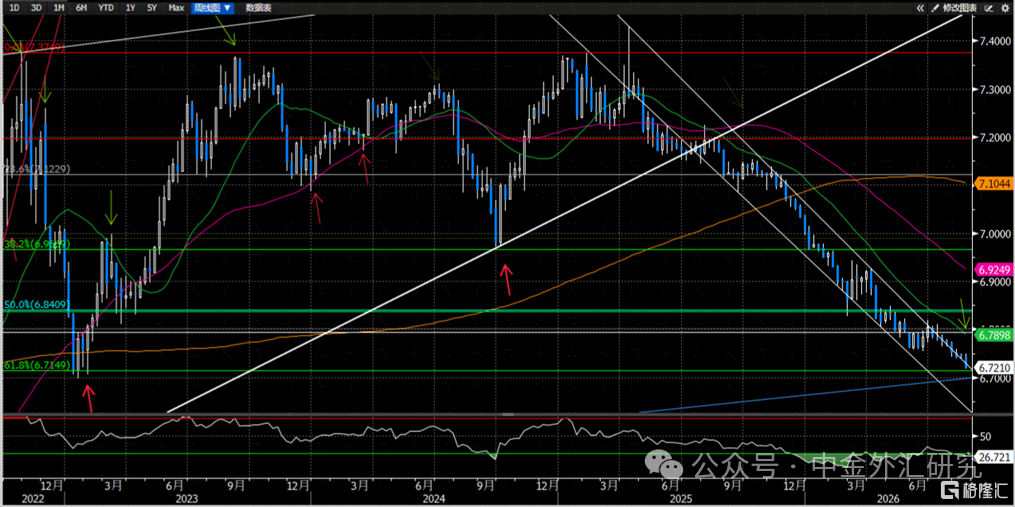
Task: Click the magenta 6.9249 moving average label
Action: coord(992,267)
